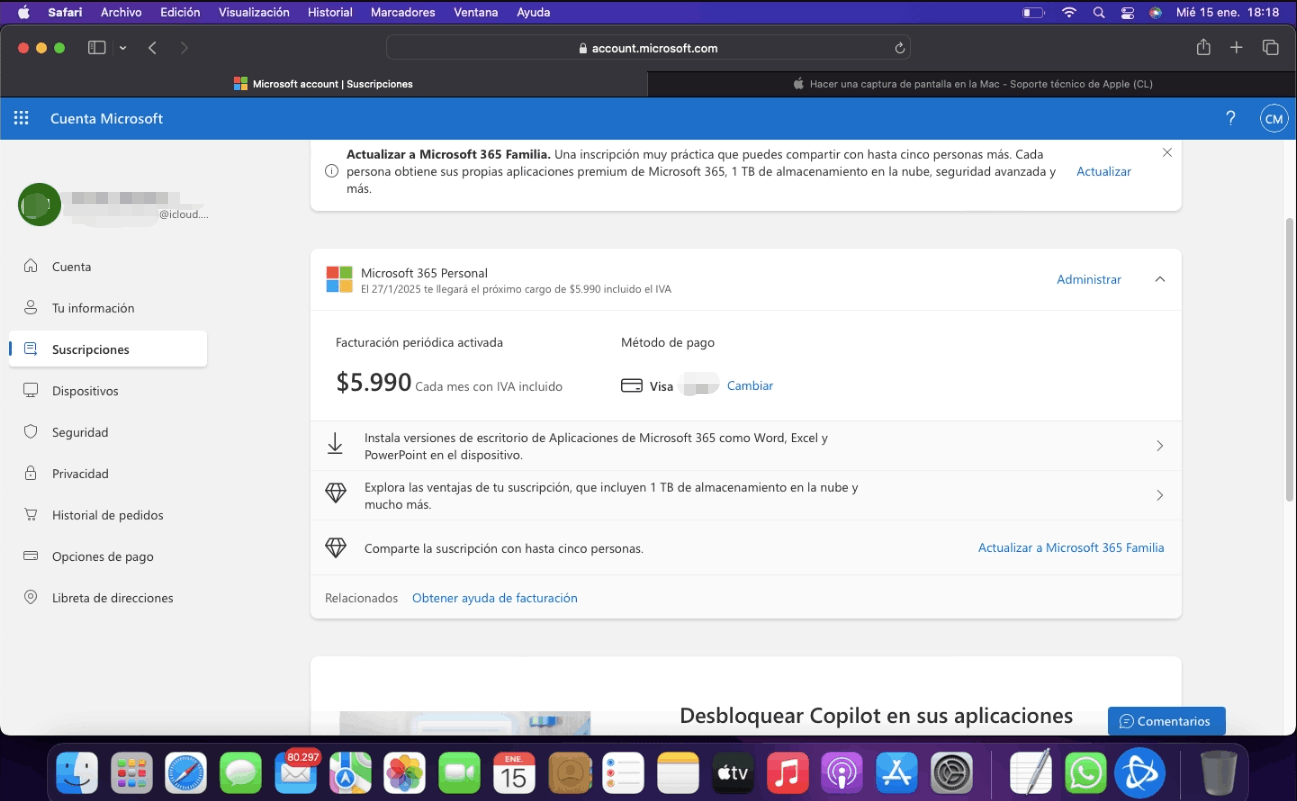Open a new tab with plus icon
Screen dimensions: 1297x801
pos(1236,48)
